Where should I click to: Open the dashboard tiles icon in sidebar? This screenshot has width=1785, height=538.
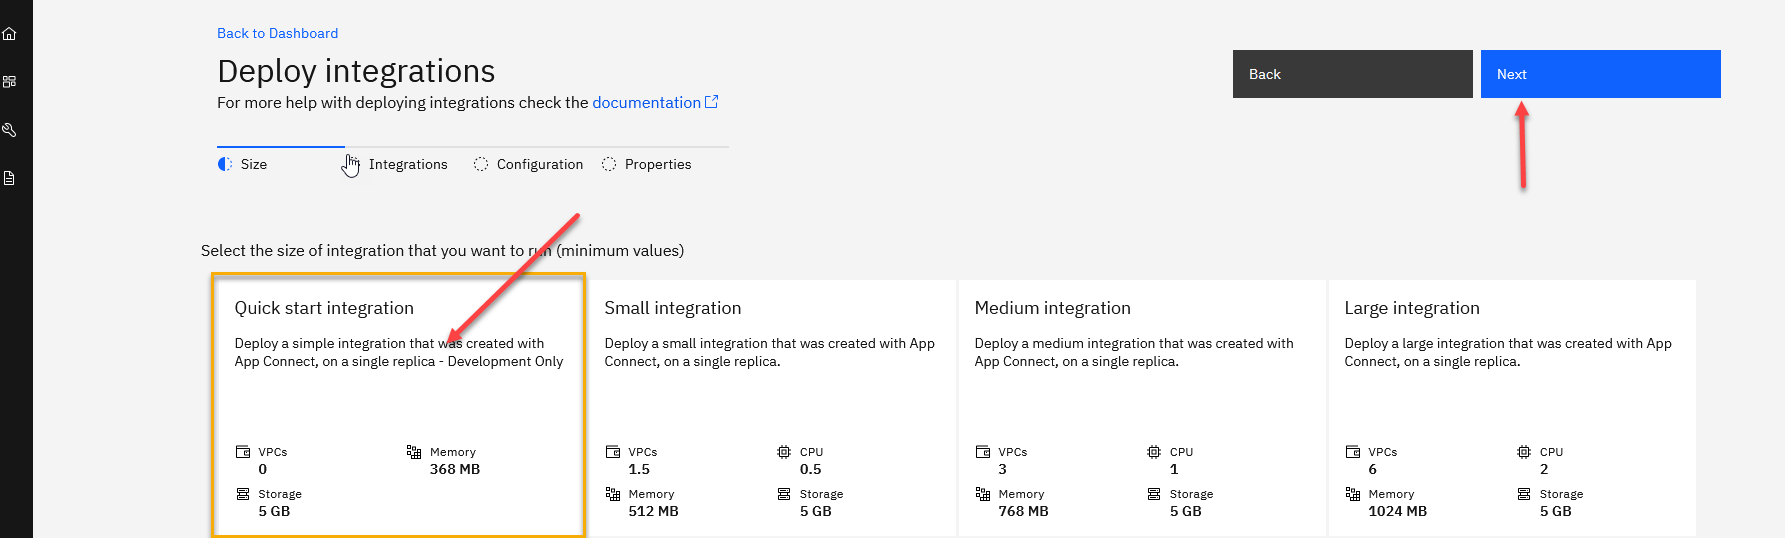[10, 82]
